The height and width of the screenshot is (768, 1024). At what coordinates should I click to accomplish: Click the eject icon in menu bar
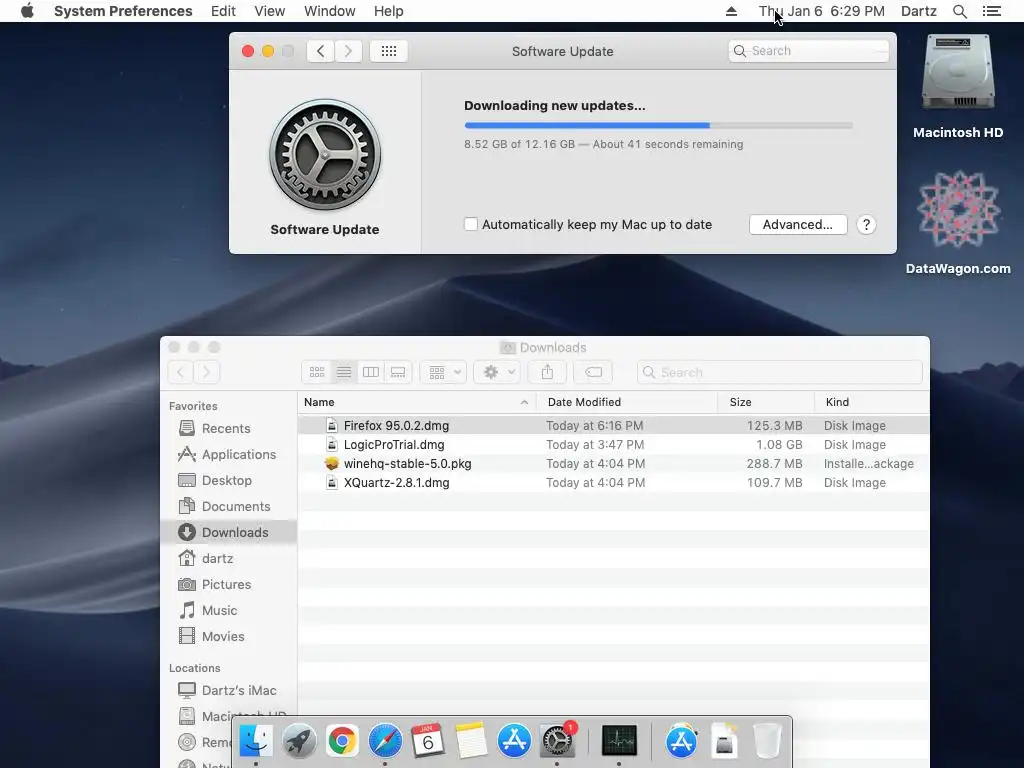(x=731, y=11)
